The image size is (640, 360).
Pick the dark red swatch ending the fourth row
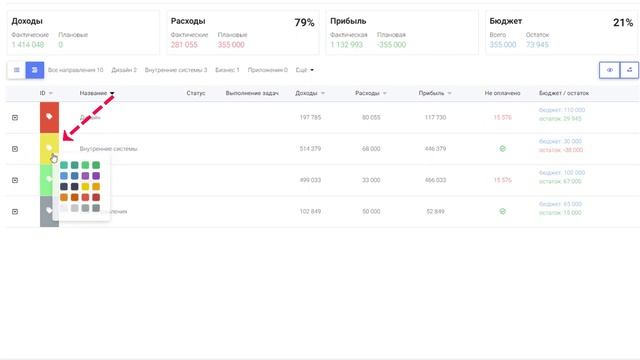tap(96, 198)
